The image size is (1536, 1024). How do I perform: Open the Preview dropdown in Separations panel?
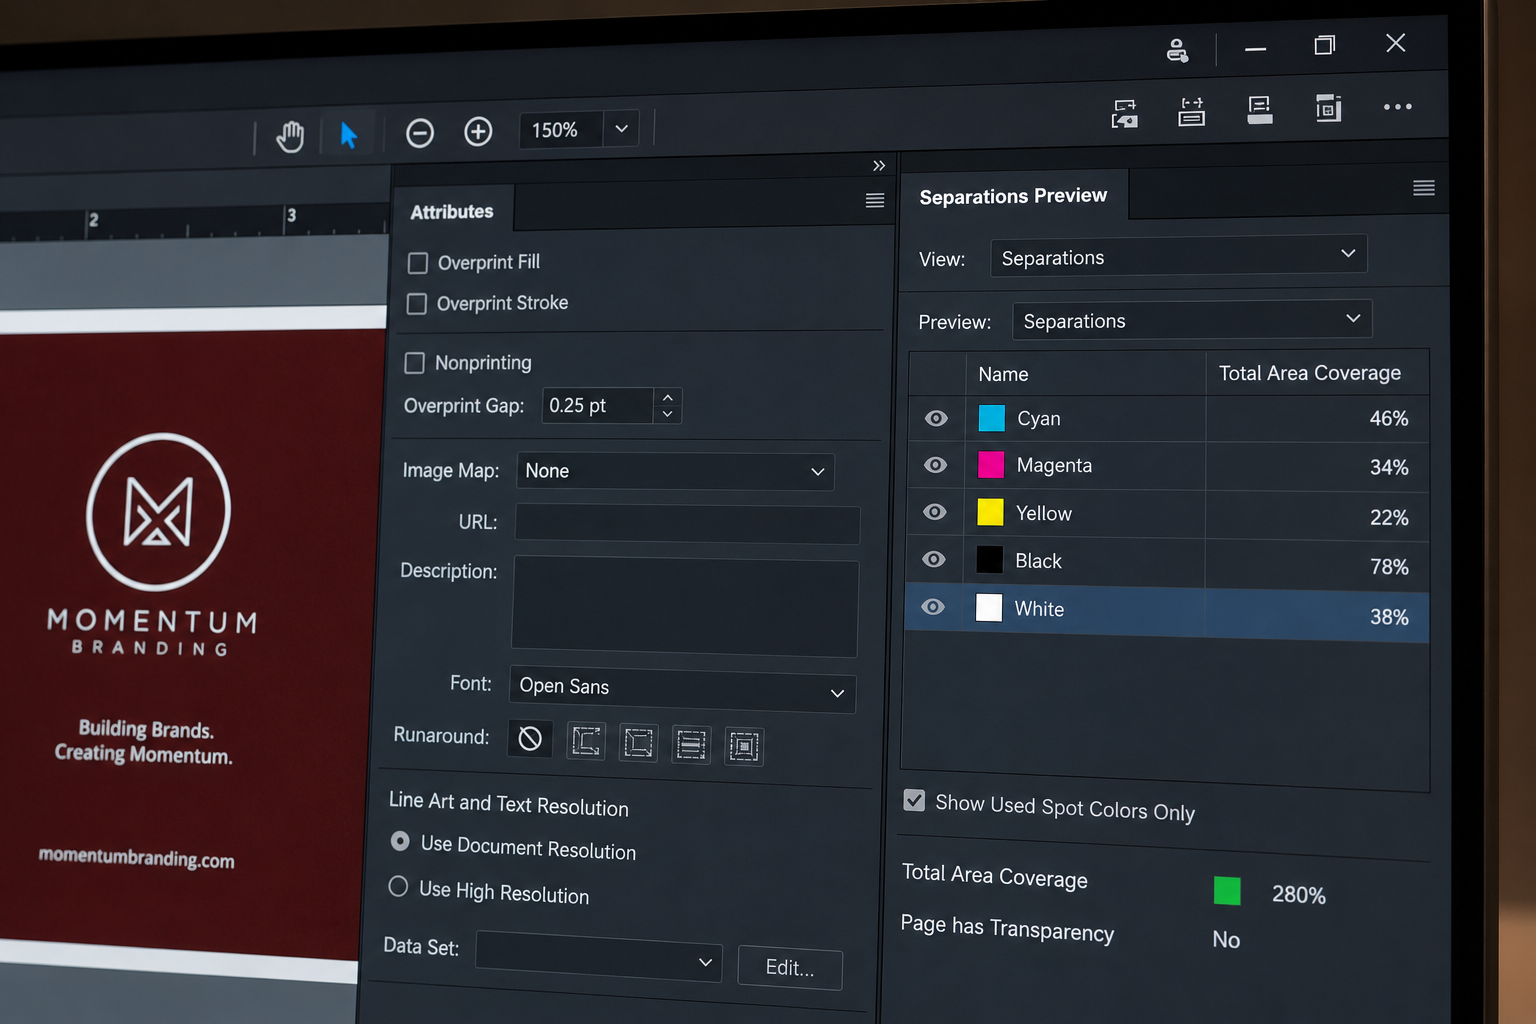pos(1192,320)
